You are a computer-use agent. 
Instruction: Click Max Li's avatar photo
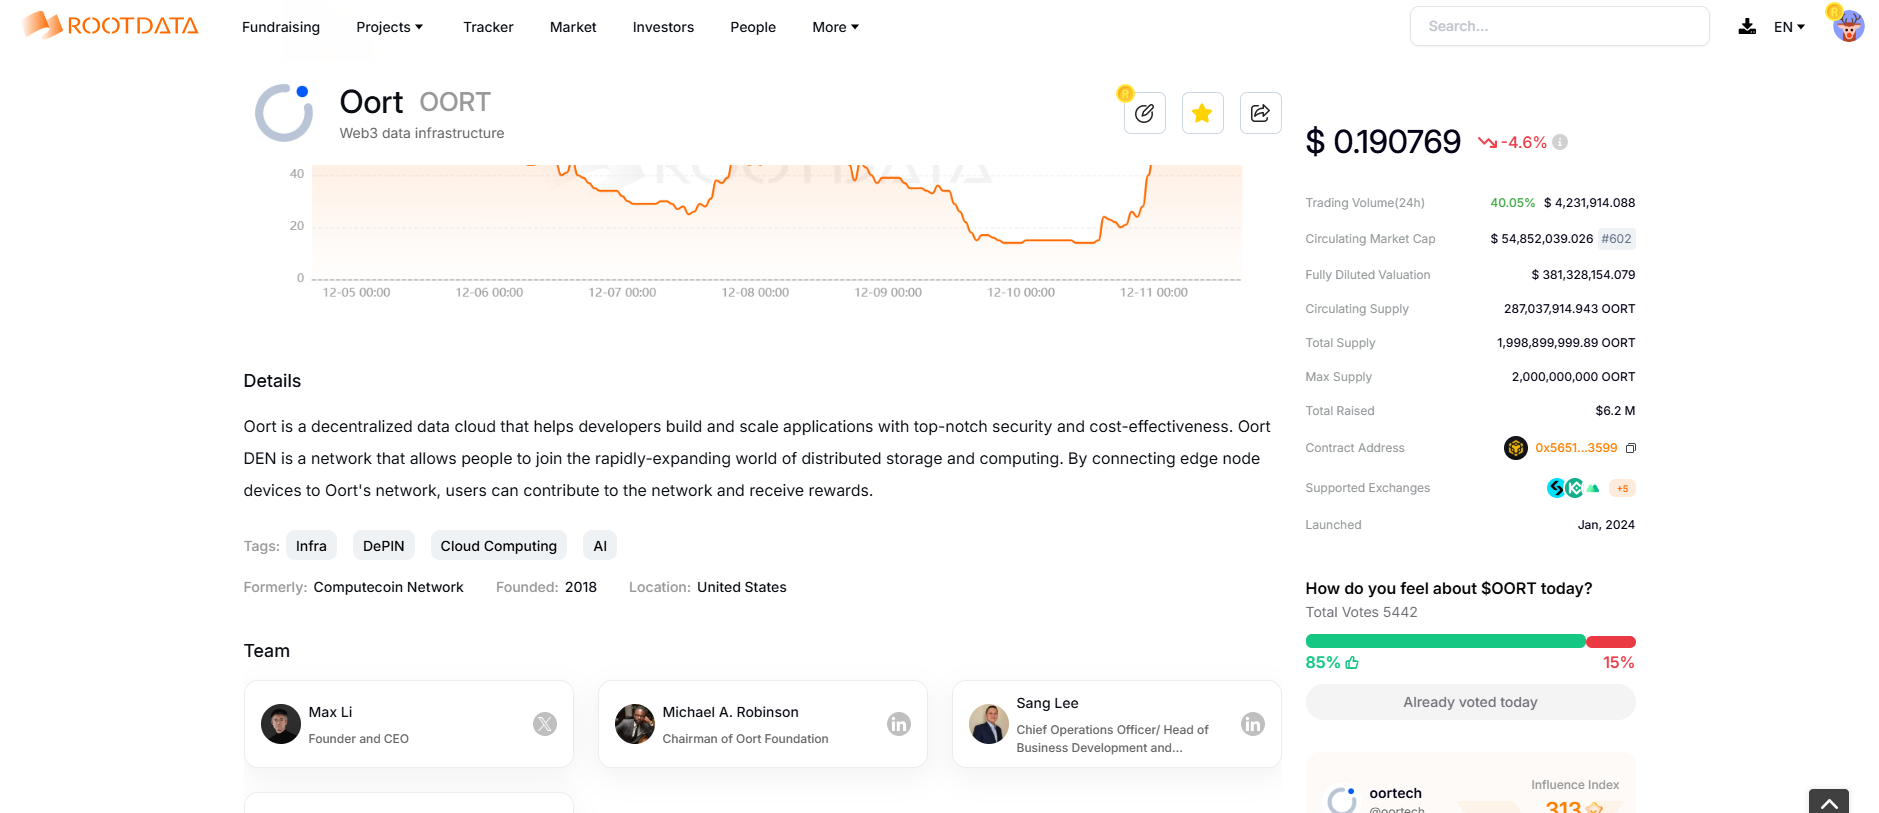pos(281,724)
